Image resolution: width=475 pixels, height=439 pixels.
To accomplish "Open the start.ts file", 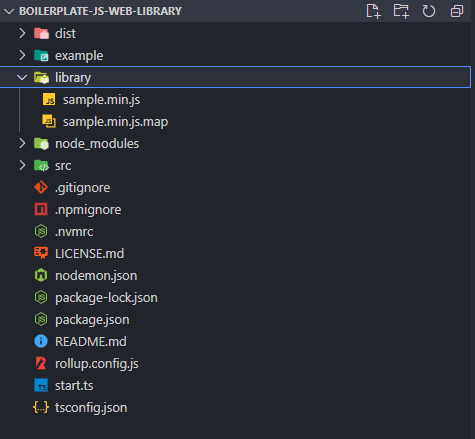I will coord(74,386).
